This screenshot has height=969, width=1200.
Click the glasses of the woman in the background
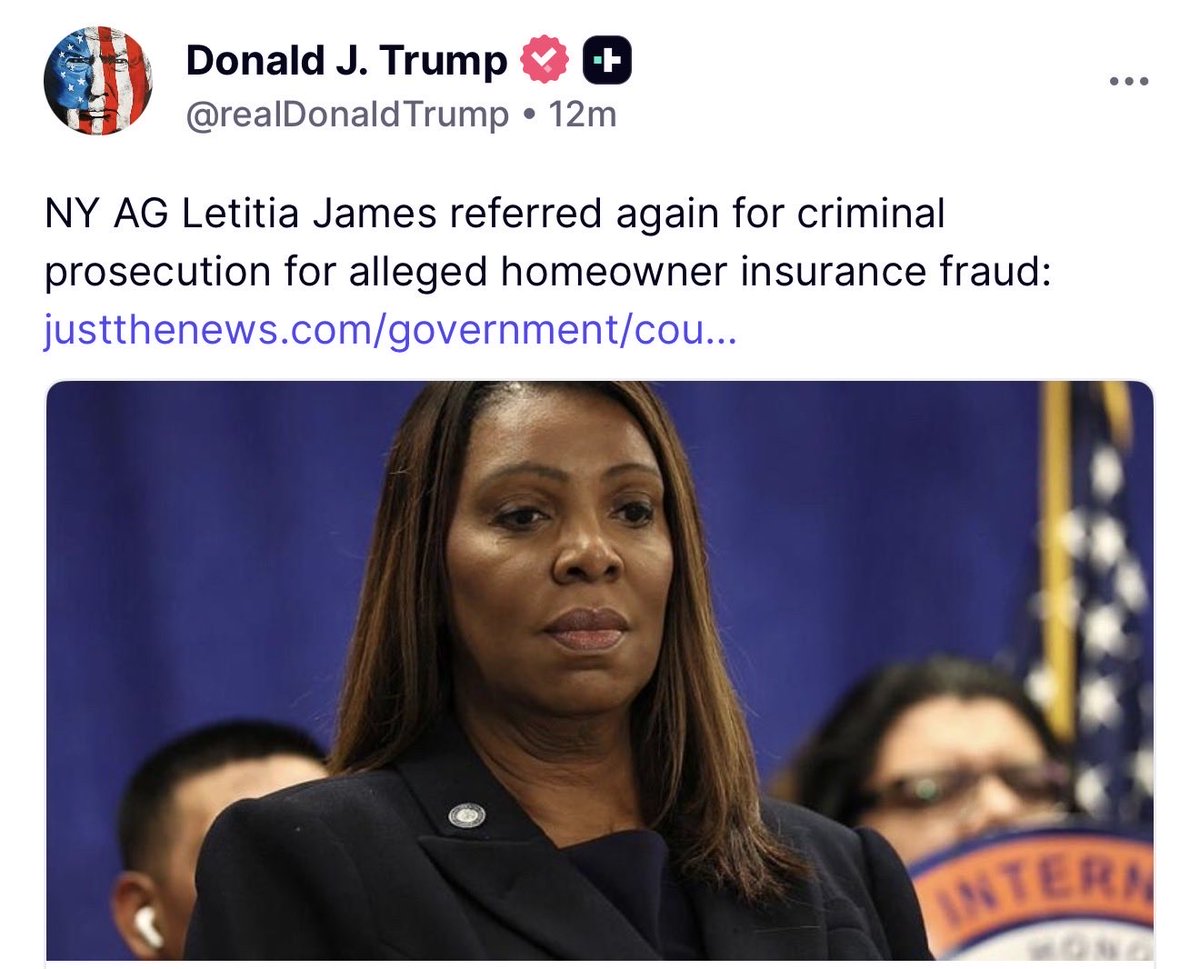(x=960, y=787)
